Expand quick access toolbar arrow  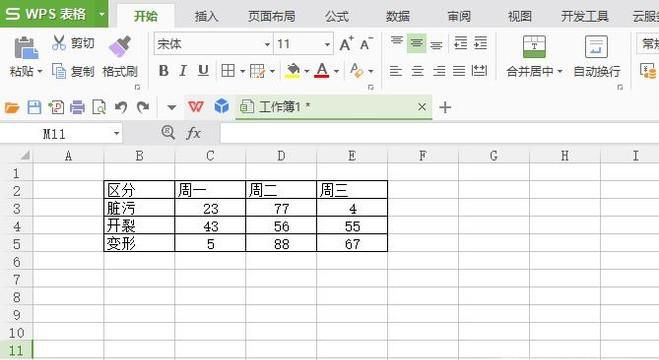click(x=171, y=108)
